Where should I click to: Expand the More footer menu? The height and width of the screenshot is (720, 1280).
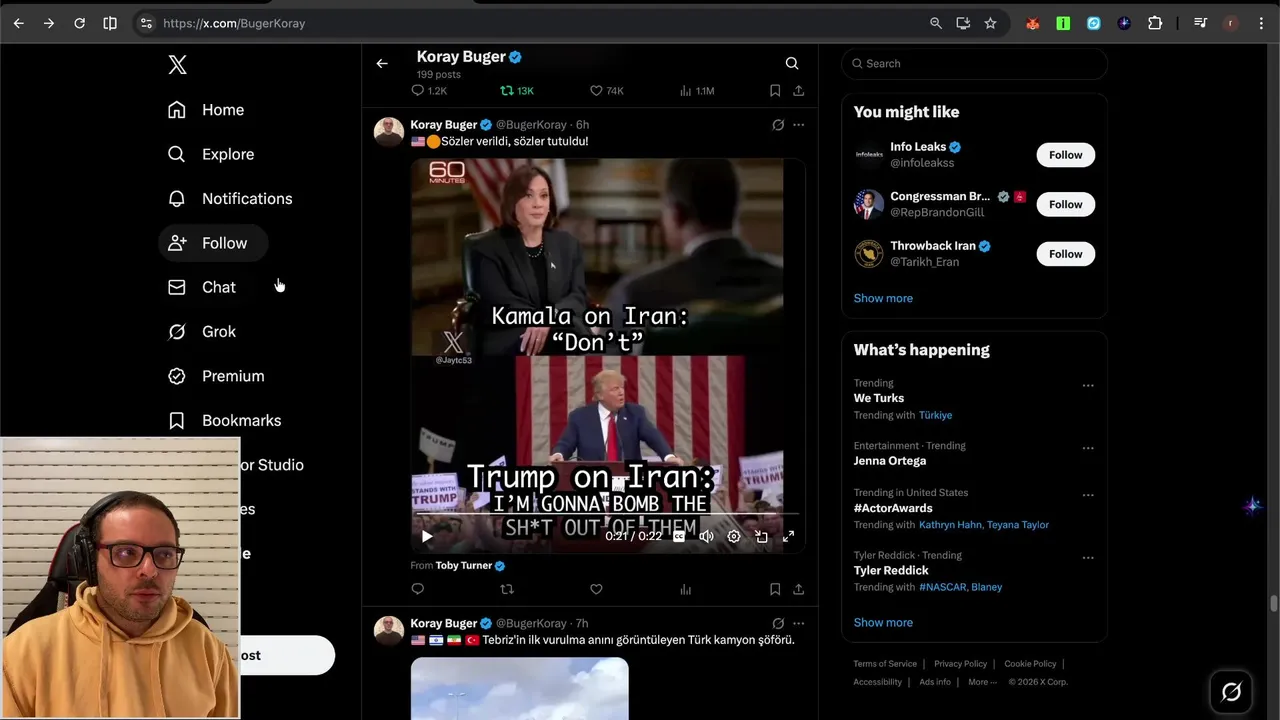980,682
